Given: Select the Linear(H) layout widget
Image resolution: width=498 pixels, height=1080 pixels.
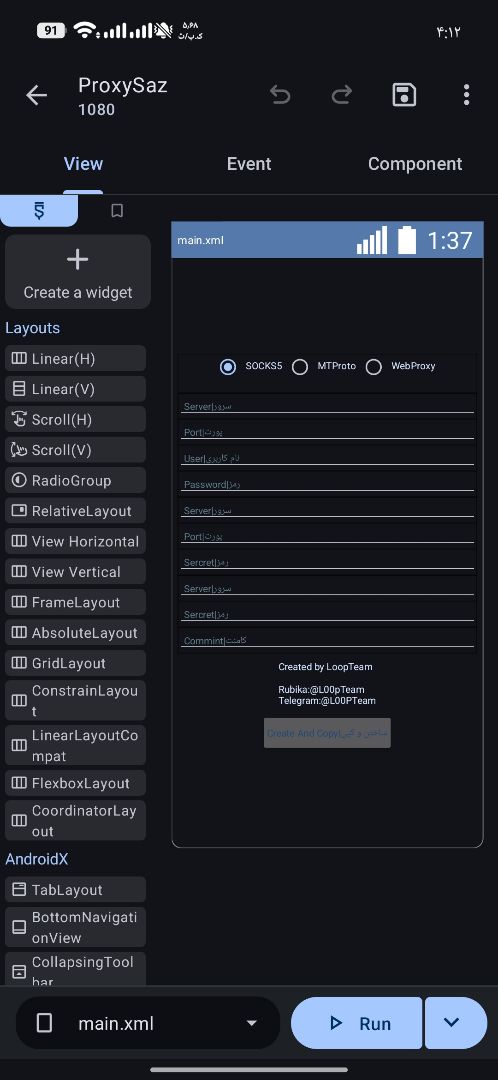Looking at the screenshot, I should coord(75,358).
